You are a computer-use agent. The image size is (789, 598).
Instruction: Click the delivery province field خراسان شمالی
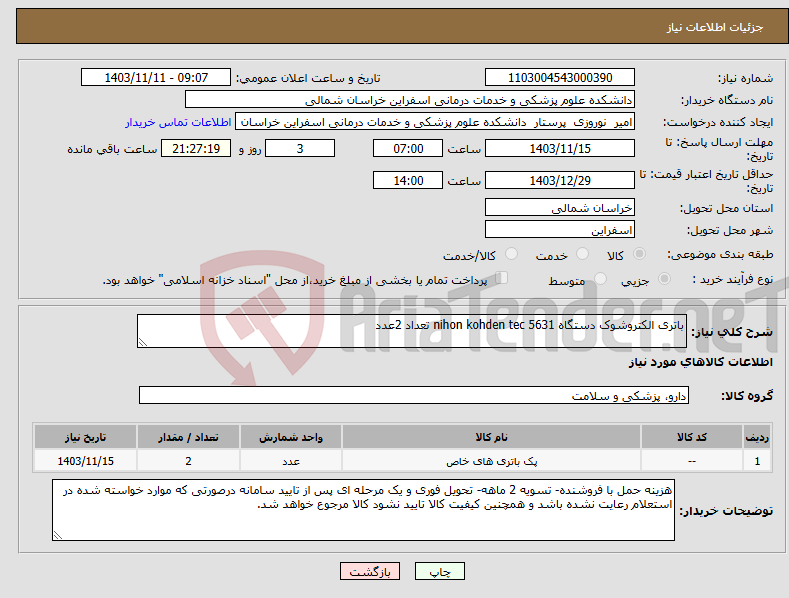click(x=560, y=207)
